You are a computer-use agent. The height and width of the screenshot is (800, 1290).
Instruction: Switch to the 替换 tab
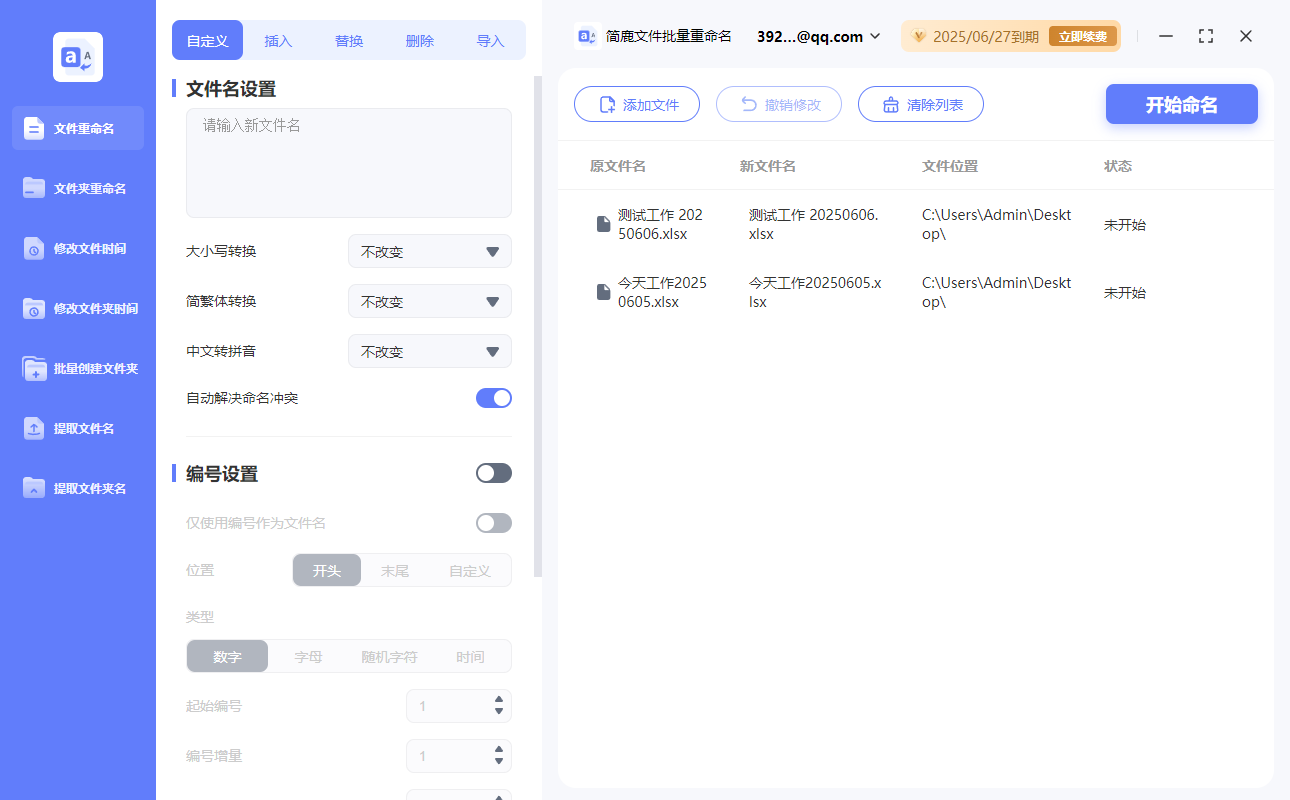coord(349,40)
